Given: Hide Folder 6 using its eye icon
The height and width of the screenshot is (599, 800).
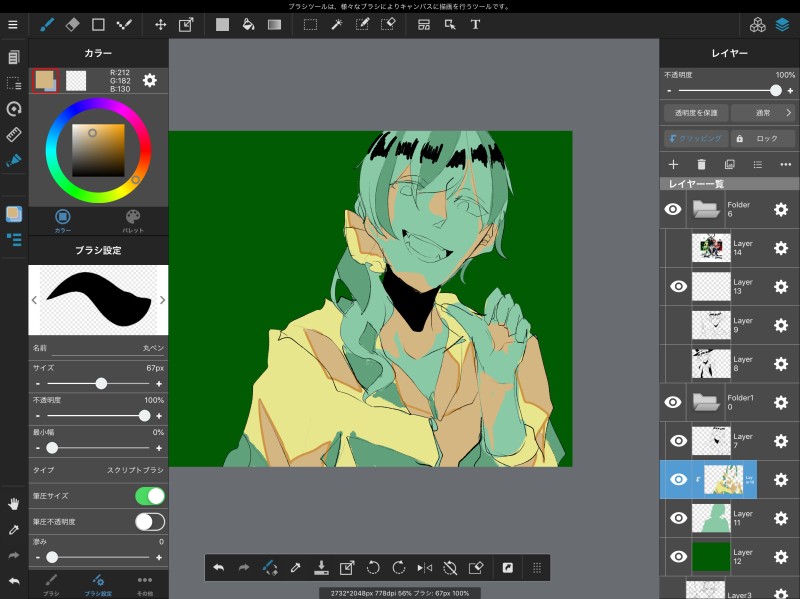Looking at the screenshot, I should coord(673,209).
